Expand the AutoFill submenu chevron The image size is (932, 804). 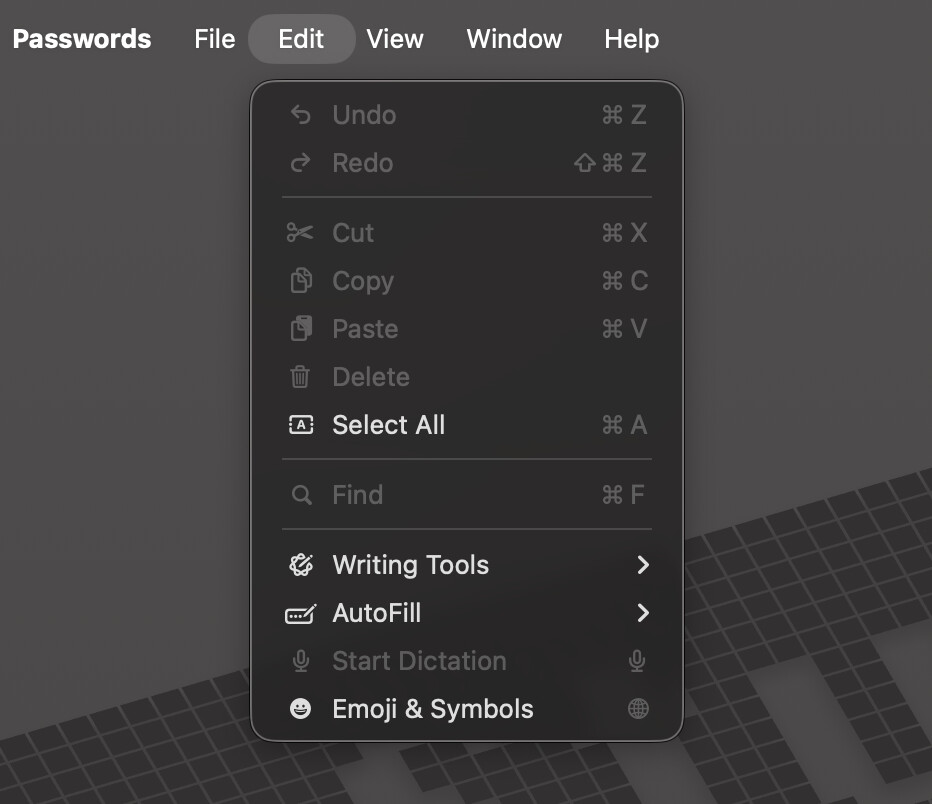click(642, 613)
